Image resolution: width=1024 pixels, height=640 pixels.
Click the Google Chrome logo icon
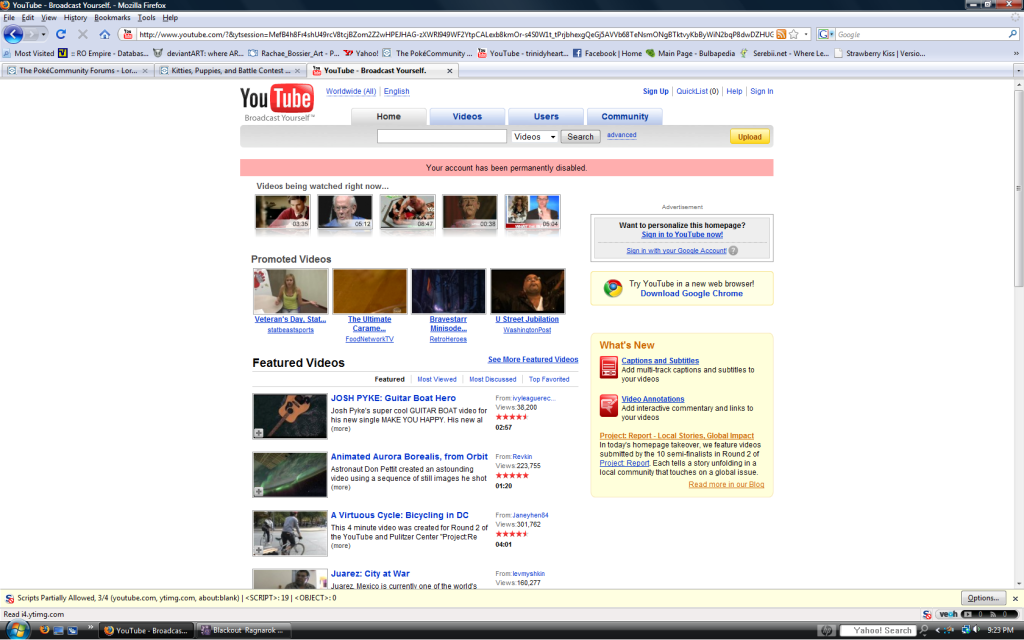coord(612,288)
